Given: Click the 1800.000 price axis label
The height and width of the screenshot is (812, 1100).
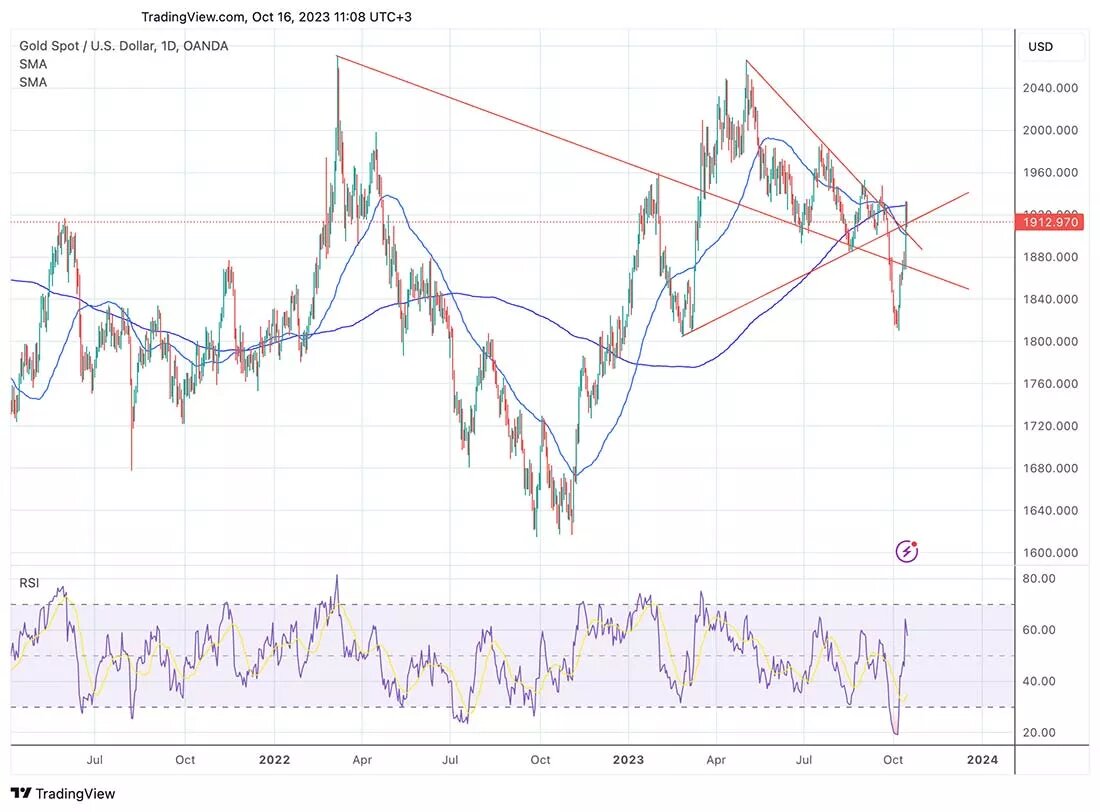Looking at the screenshot, I should [1050, 341].
